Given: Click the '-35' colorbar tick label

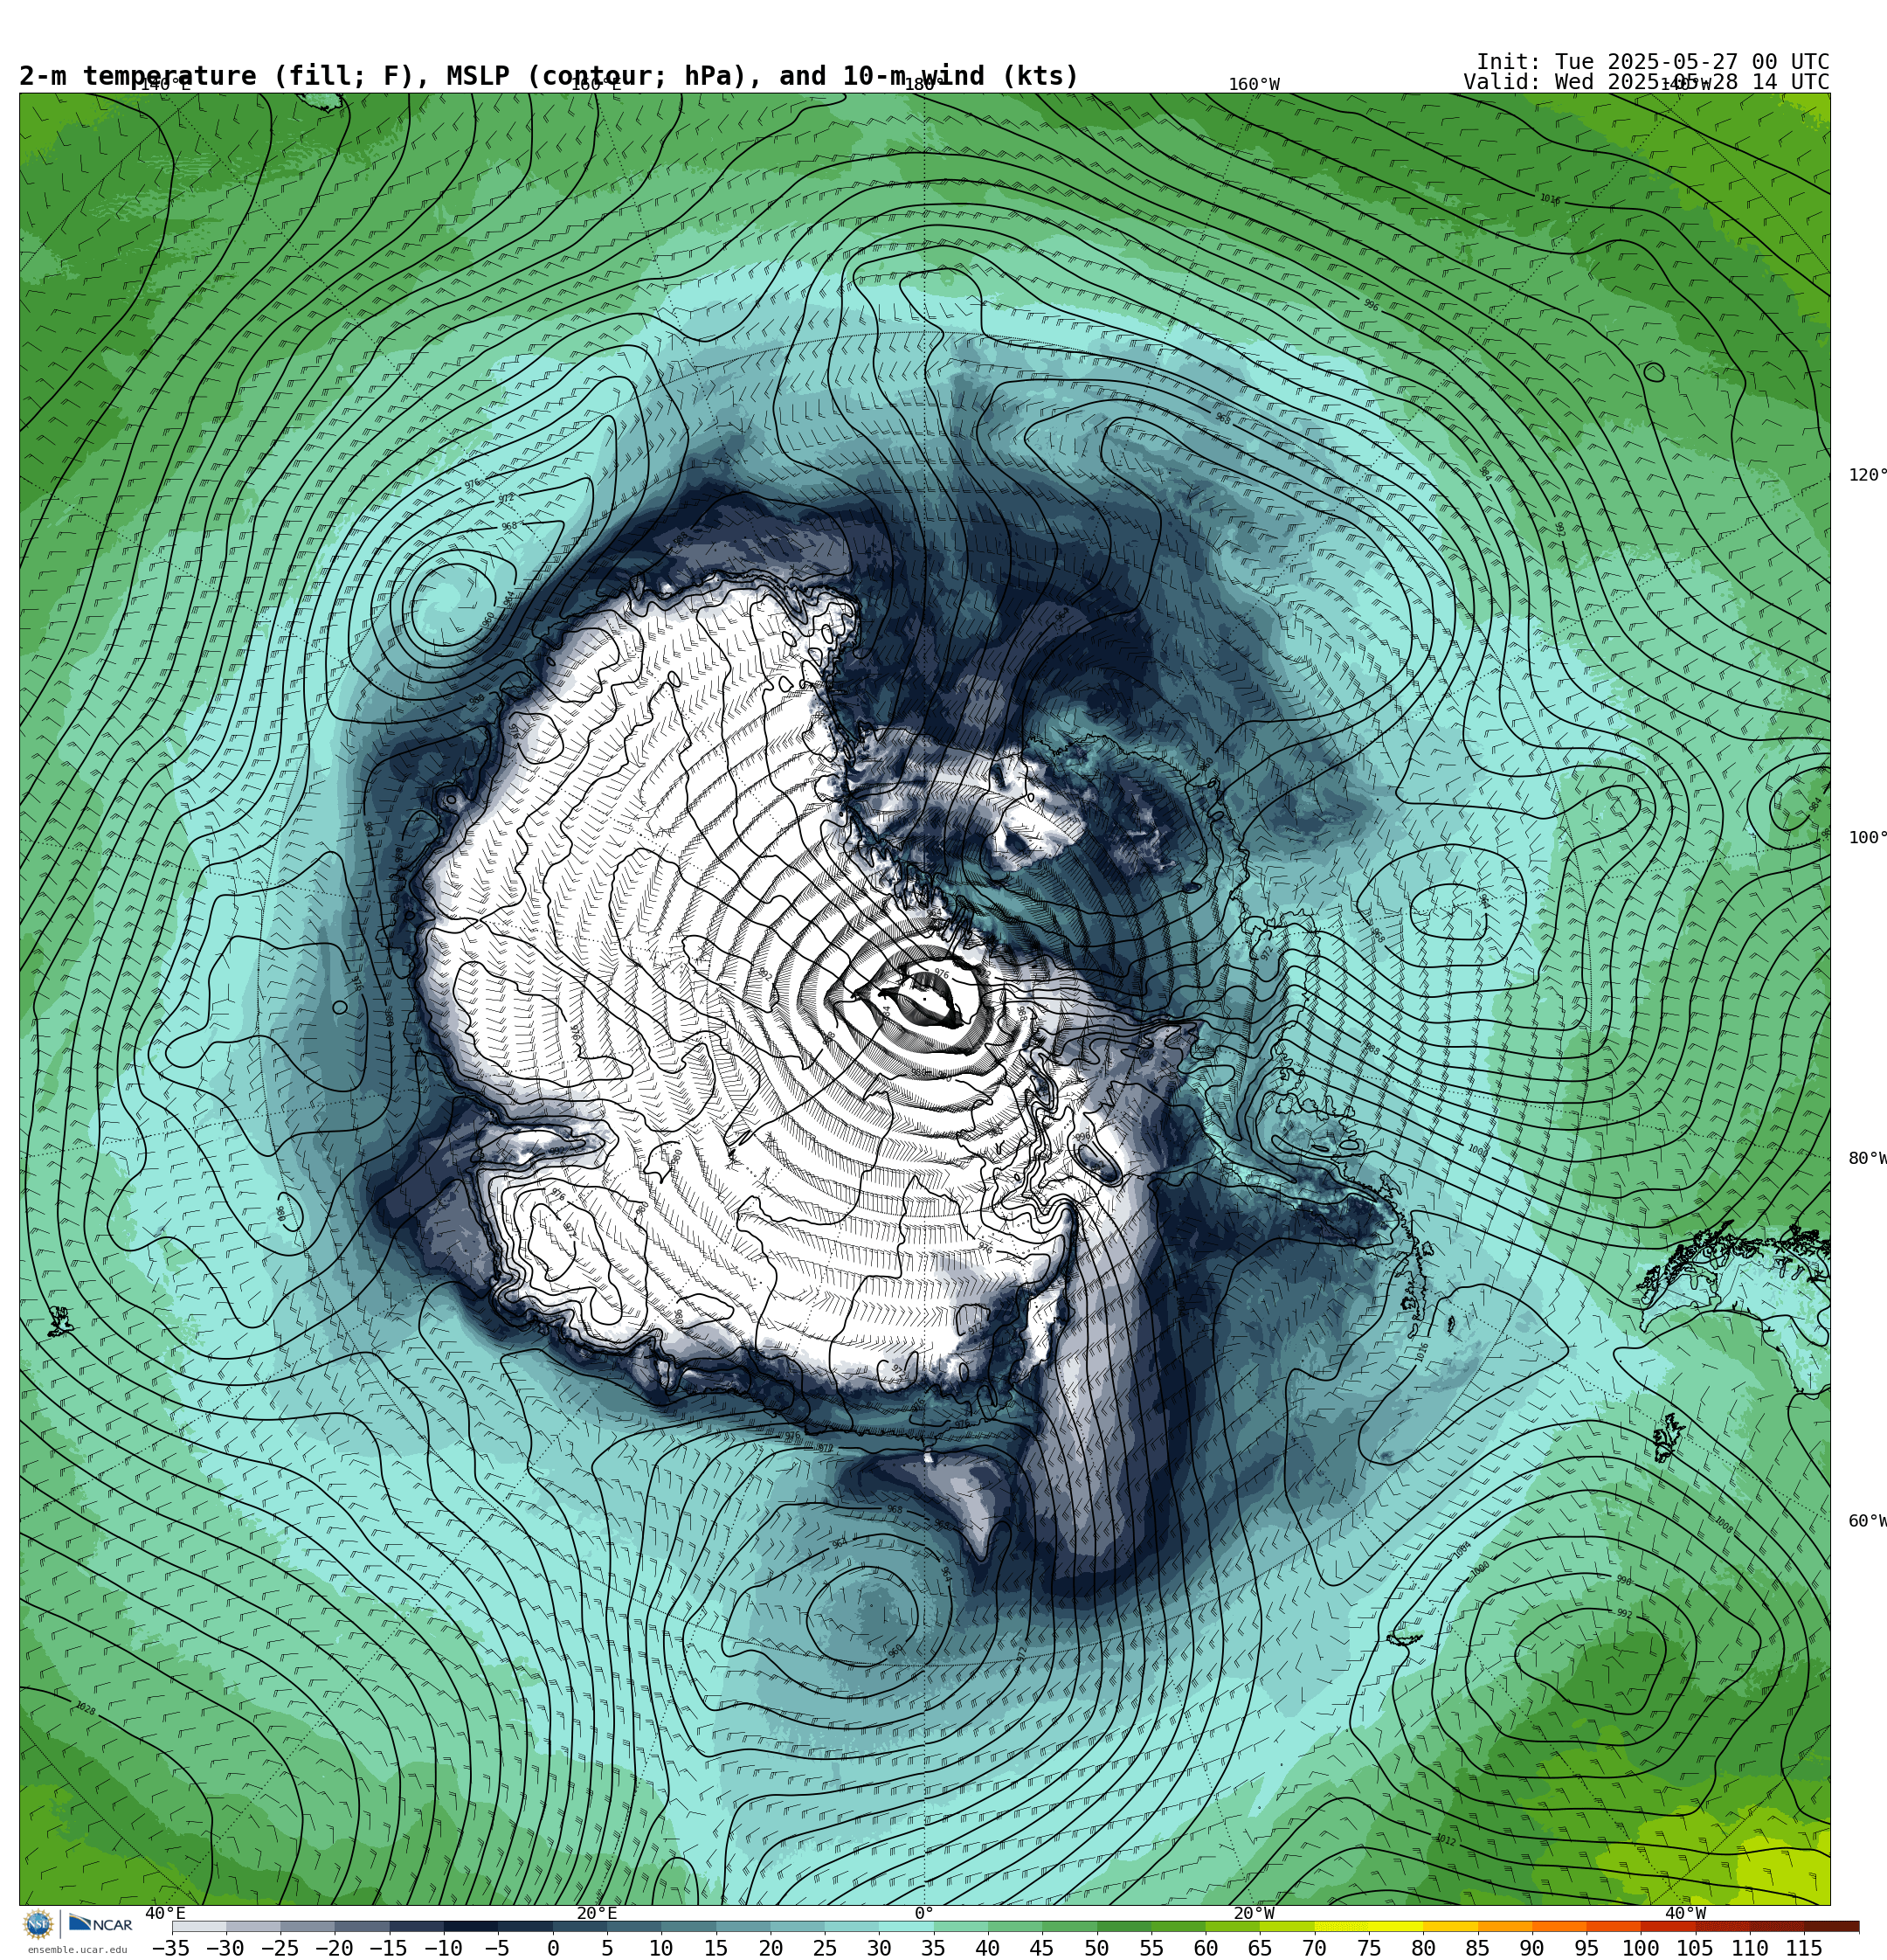Looking at the screenshot, I should 171,1948.
